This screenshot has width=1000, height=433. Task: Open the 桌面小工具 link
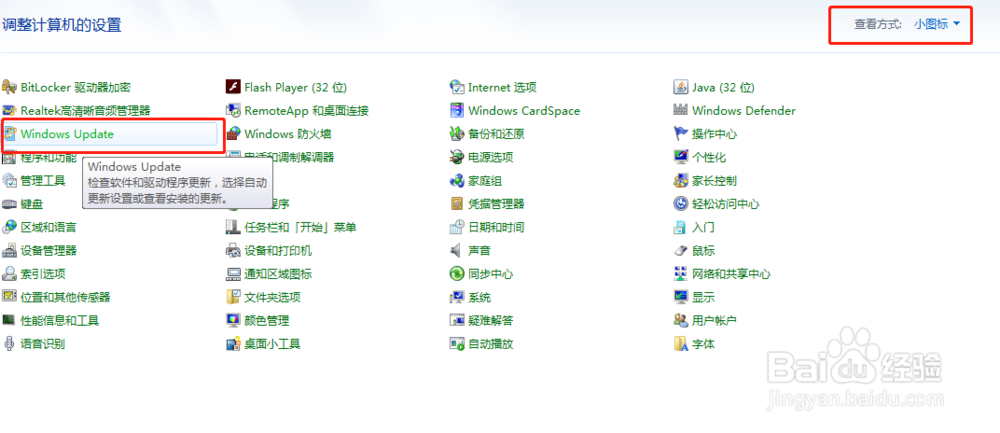(272, 344)
